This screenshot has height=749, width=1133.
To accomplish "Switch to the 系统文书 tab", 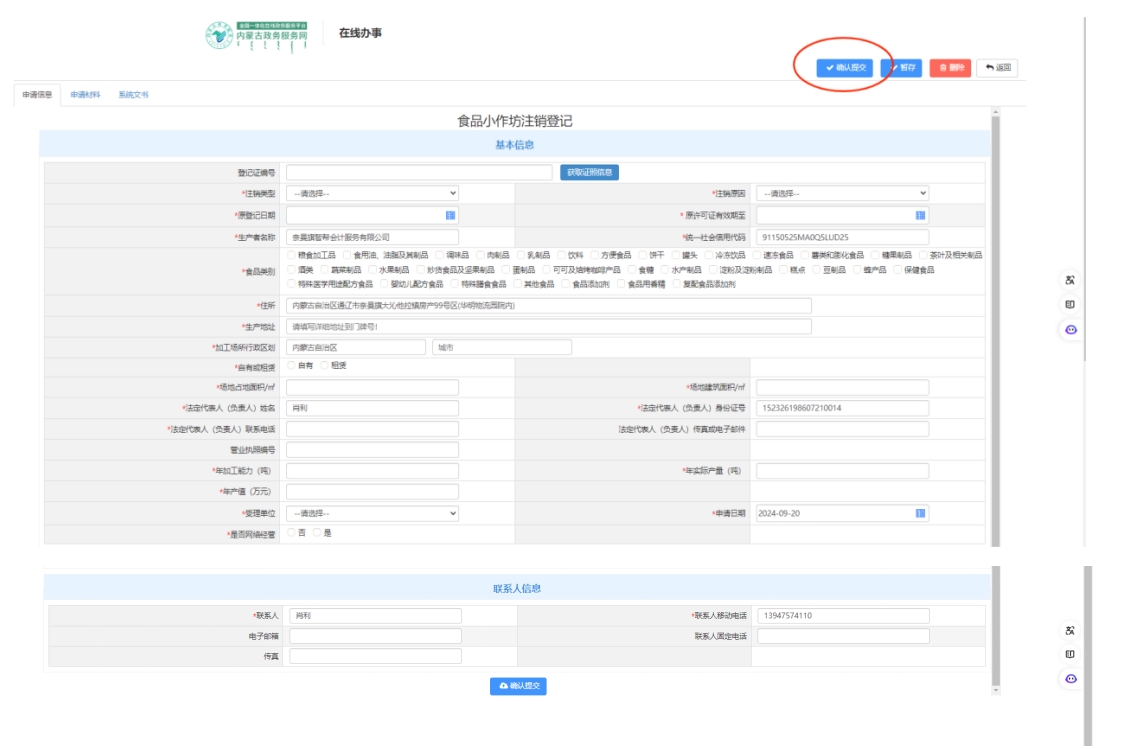I will (x=133, y=95).
